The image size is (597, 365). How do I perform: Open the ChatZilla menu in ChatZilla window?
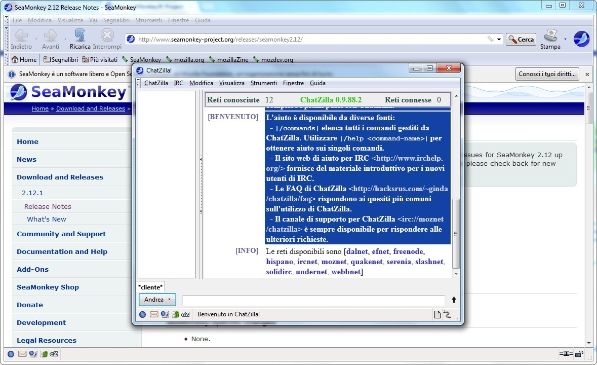(x=156, y=83)
